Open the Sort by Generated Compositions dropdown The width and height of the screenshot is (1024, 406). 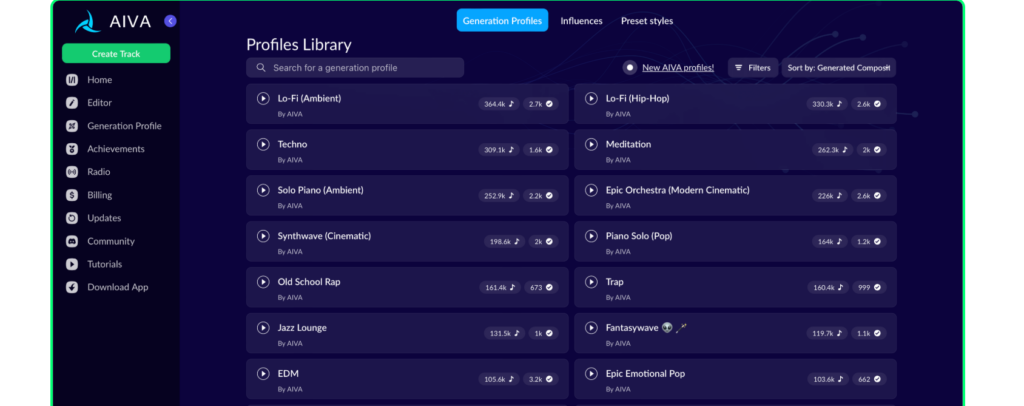(839, 68)
